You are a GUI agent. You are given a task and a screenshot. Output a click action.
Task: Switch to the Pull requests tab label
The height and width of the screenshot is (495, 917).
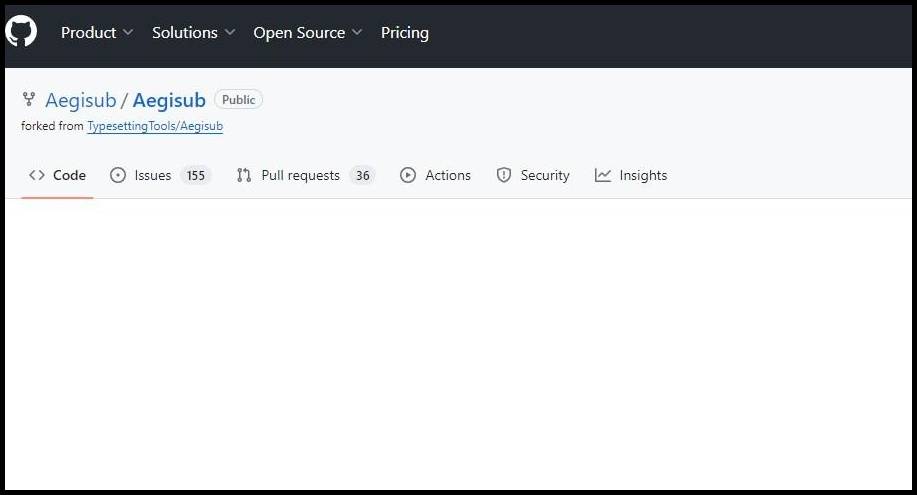point(300,175)
